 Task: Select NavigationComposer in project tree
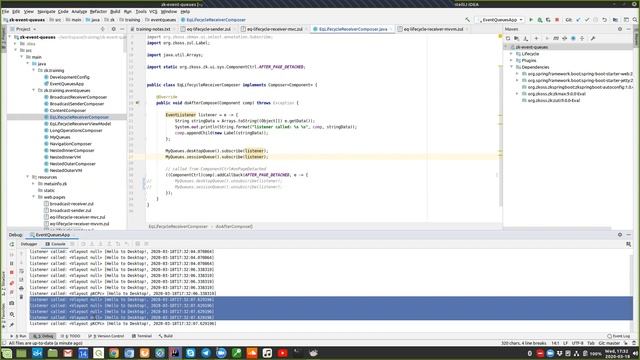pyautogui.click(x=71, y=144)
